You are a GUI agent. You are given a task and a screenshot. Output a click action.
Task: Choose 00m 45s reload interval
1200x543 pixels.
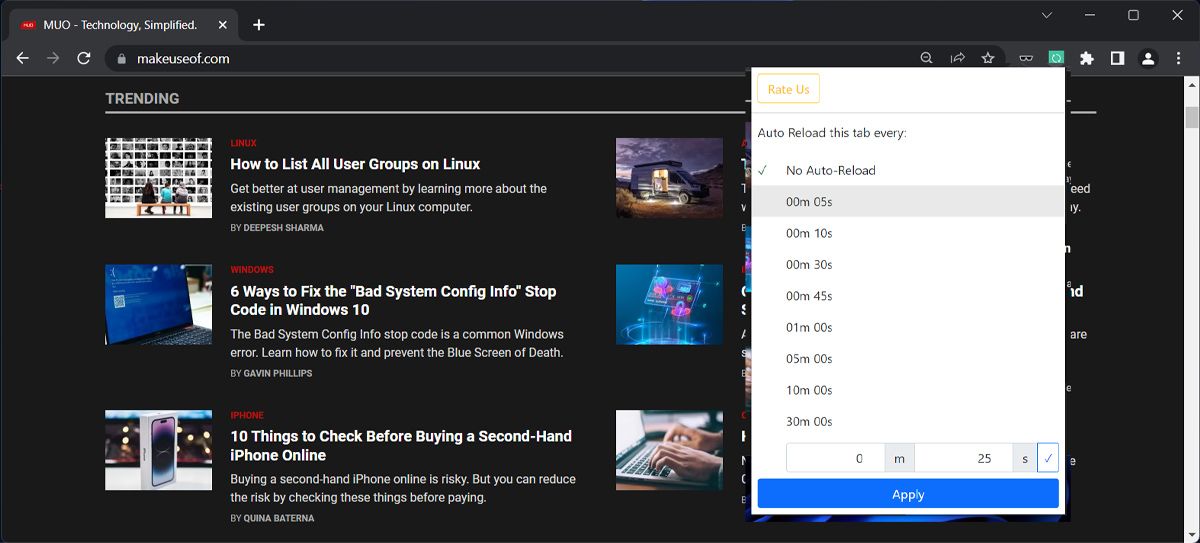coord(909,296)
